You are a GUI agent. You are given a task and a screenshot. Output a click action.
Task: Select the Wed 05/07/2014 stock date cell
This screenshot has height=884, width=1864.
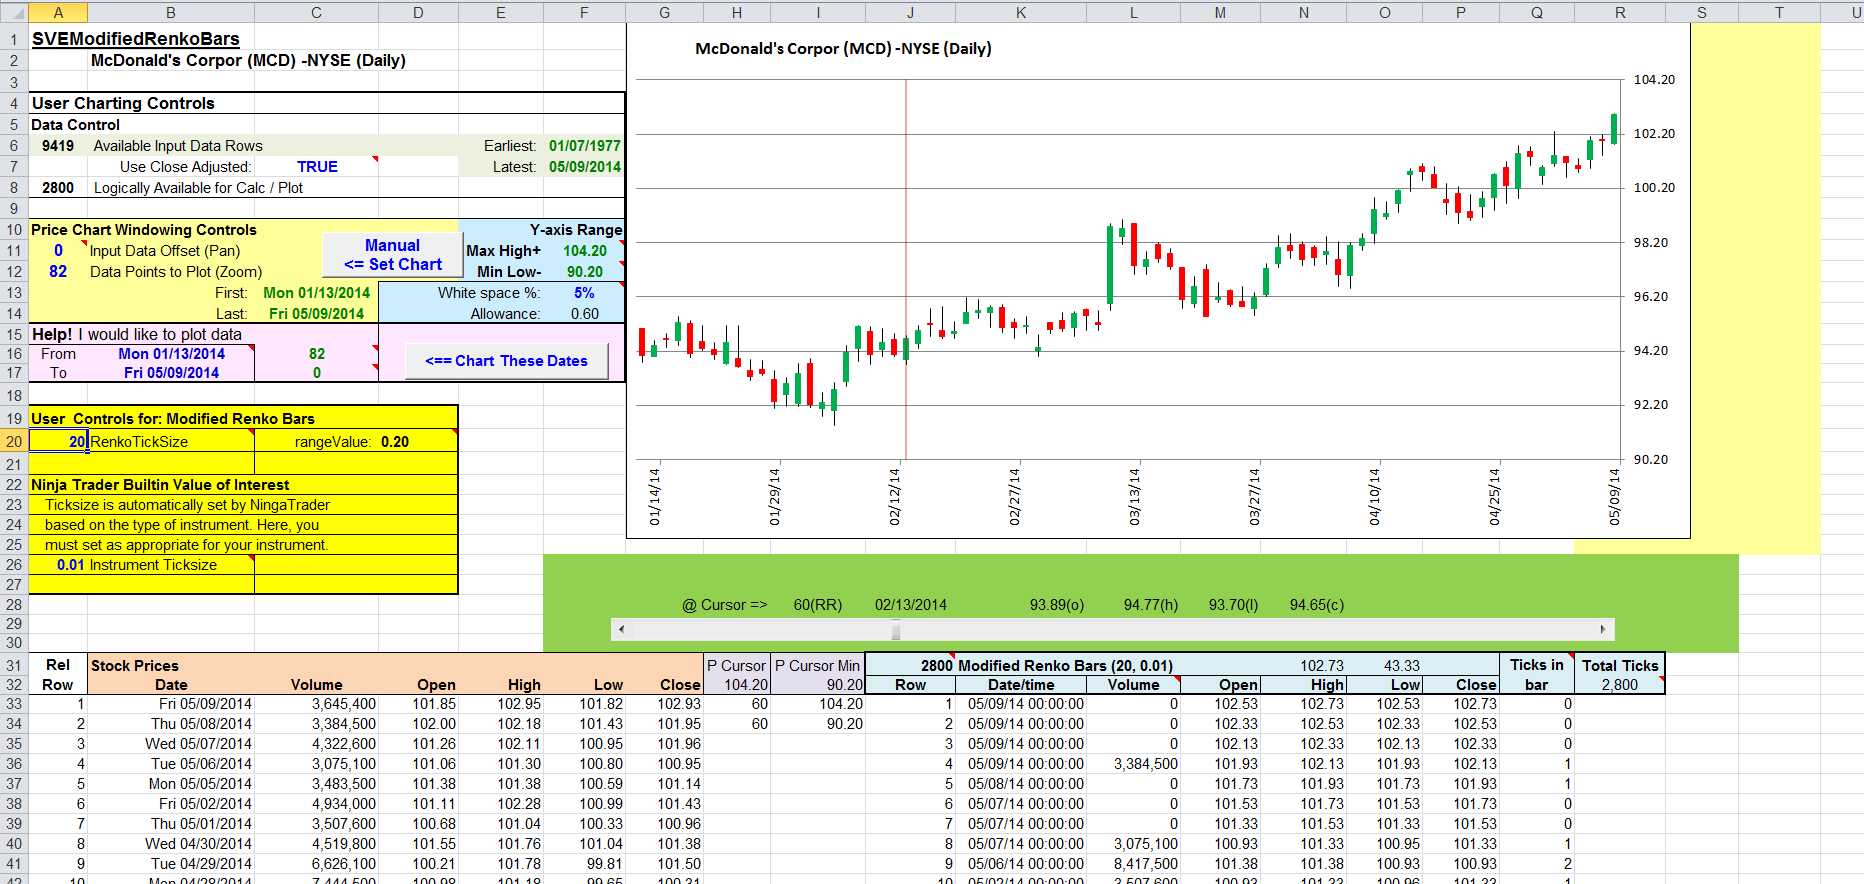point(171,744)
